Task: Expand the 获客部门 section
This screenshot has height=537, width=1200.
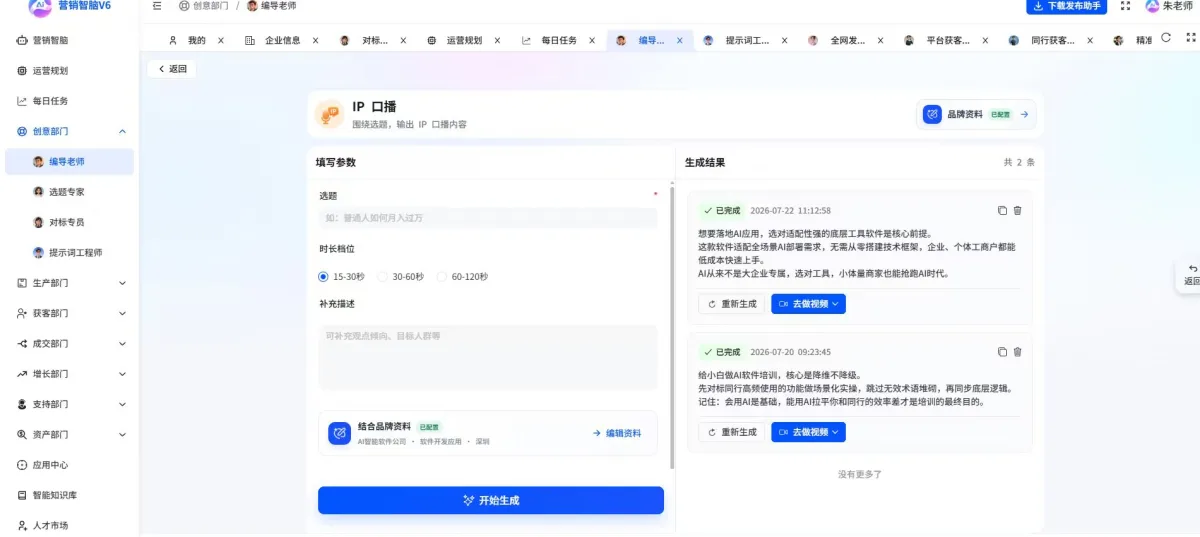Action: (122, 313)
